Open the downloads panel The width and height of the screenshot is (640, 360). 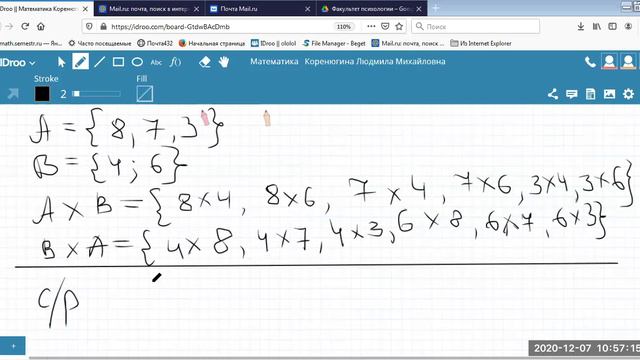(580, 27)
